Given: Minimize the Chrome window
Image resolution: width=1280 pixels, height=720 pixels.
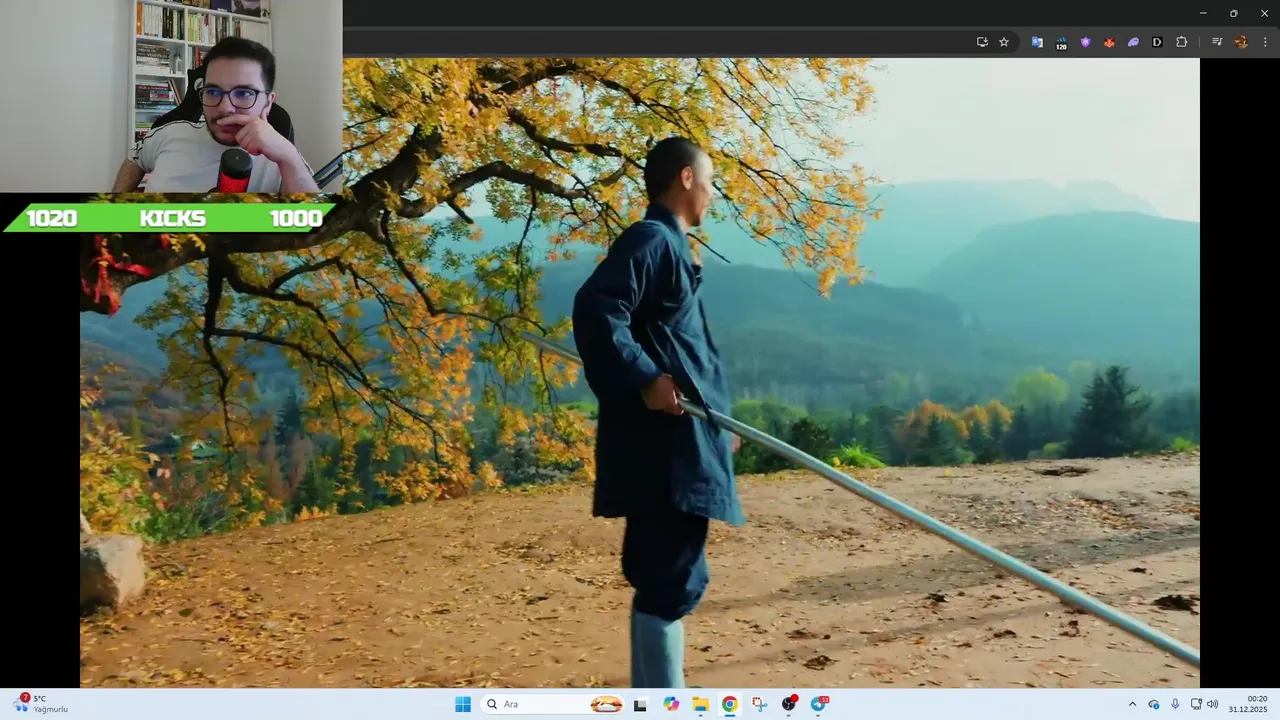Looking at the screenshot, I should [1203, 13].
